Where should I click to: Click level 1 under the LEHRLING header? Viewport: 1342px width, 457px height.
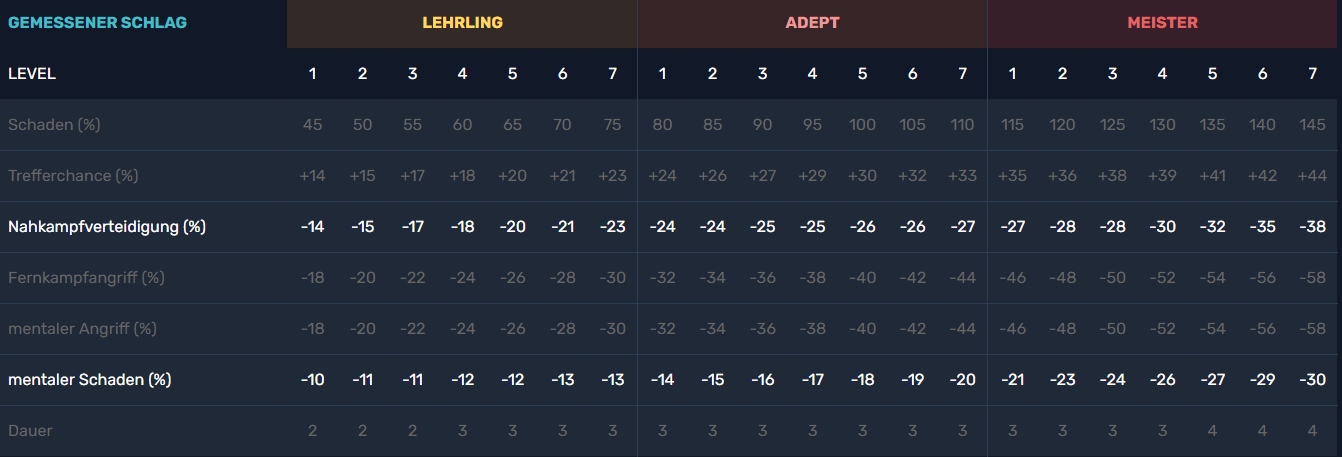coord(312,74)
